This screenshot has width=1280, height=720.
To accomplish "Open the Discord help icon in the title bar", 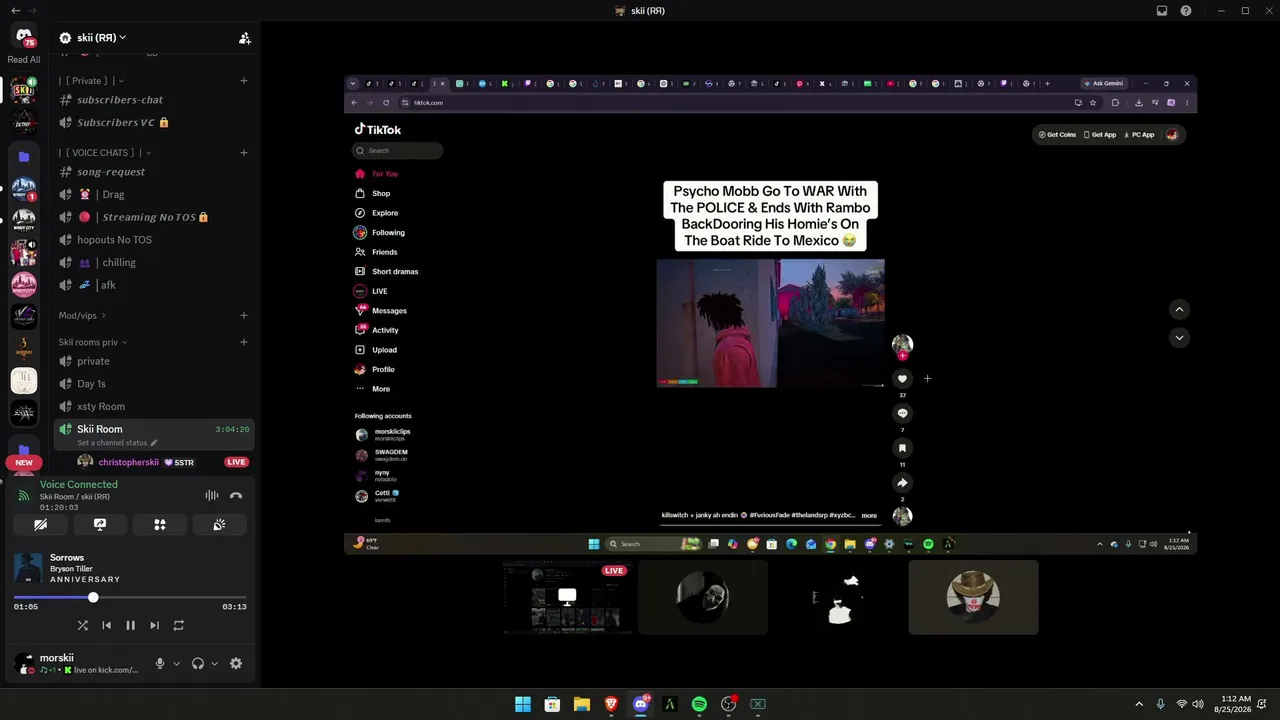I will (x=1186, y=11).
